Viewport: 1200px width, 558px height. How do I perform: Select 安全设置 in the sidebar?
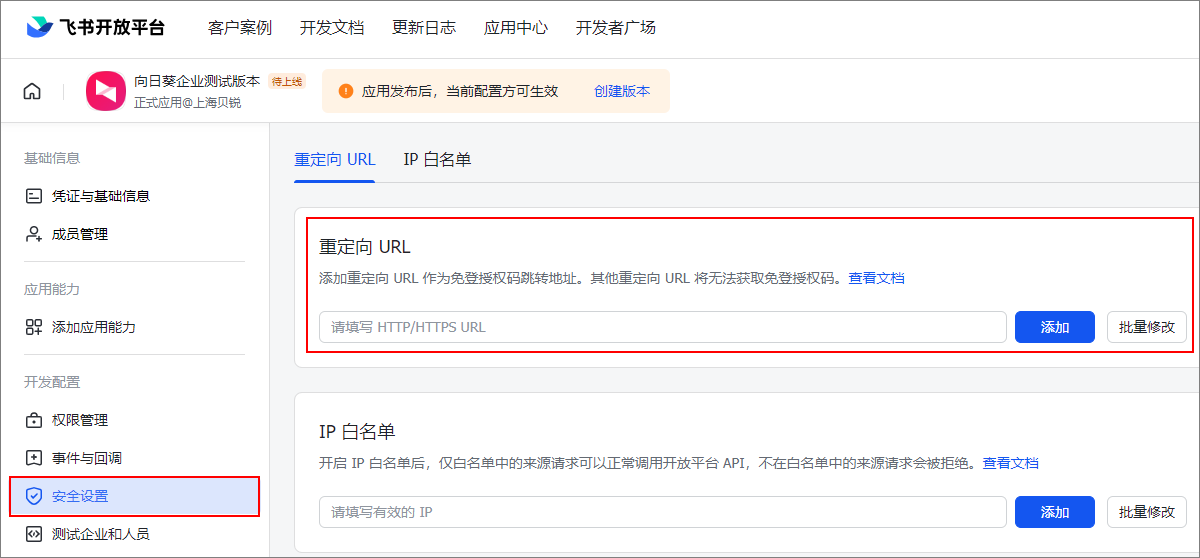(134, 496)
